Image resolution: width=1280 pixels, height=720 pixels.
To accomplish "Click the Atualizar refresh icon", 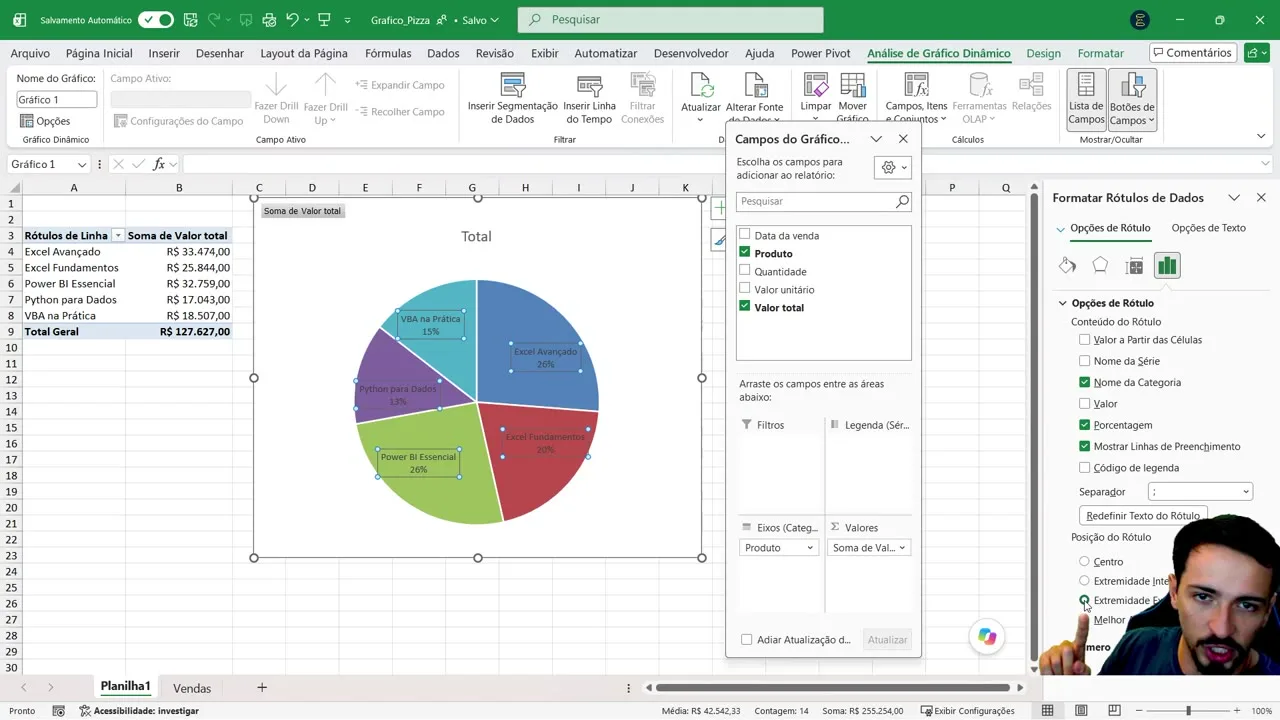I will tap(700, 86).
